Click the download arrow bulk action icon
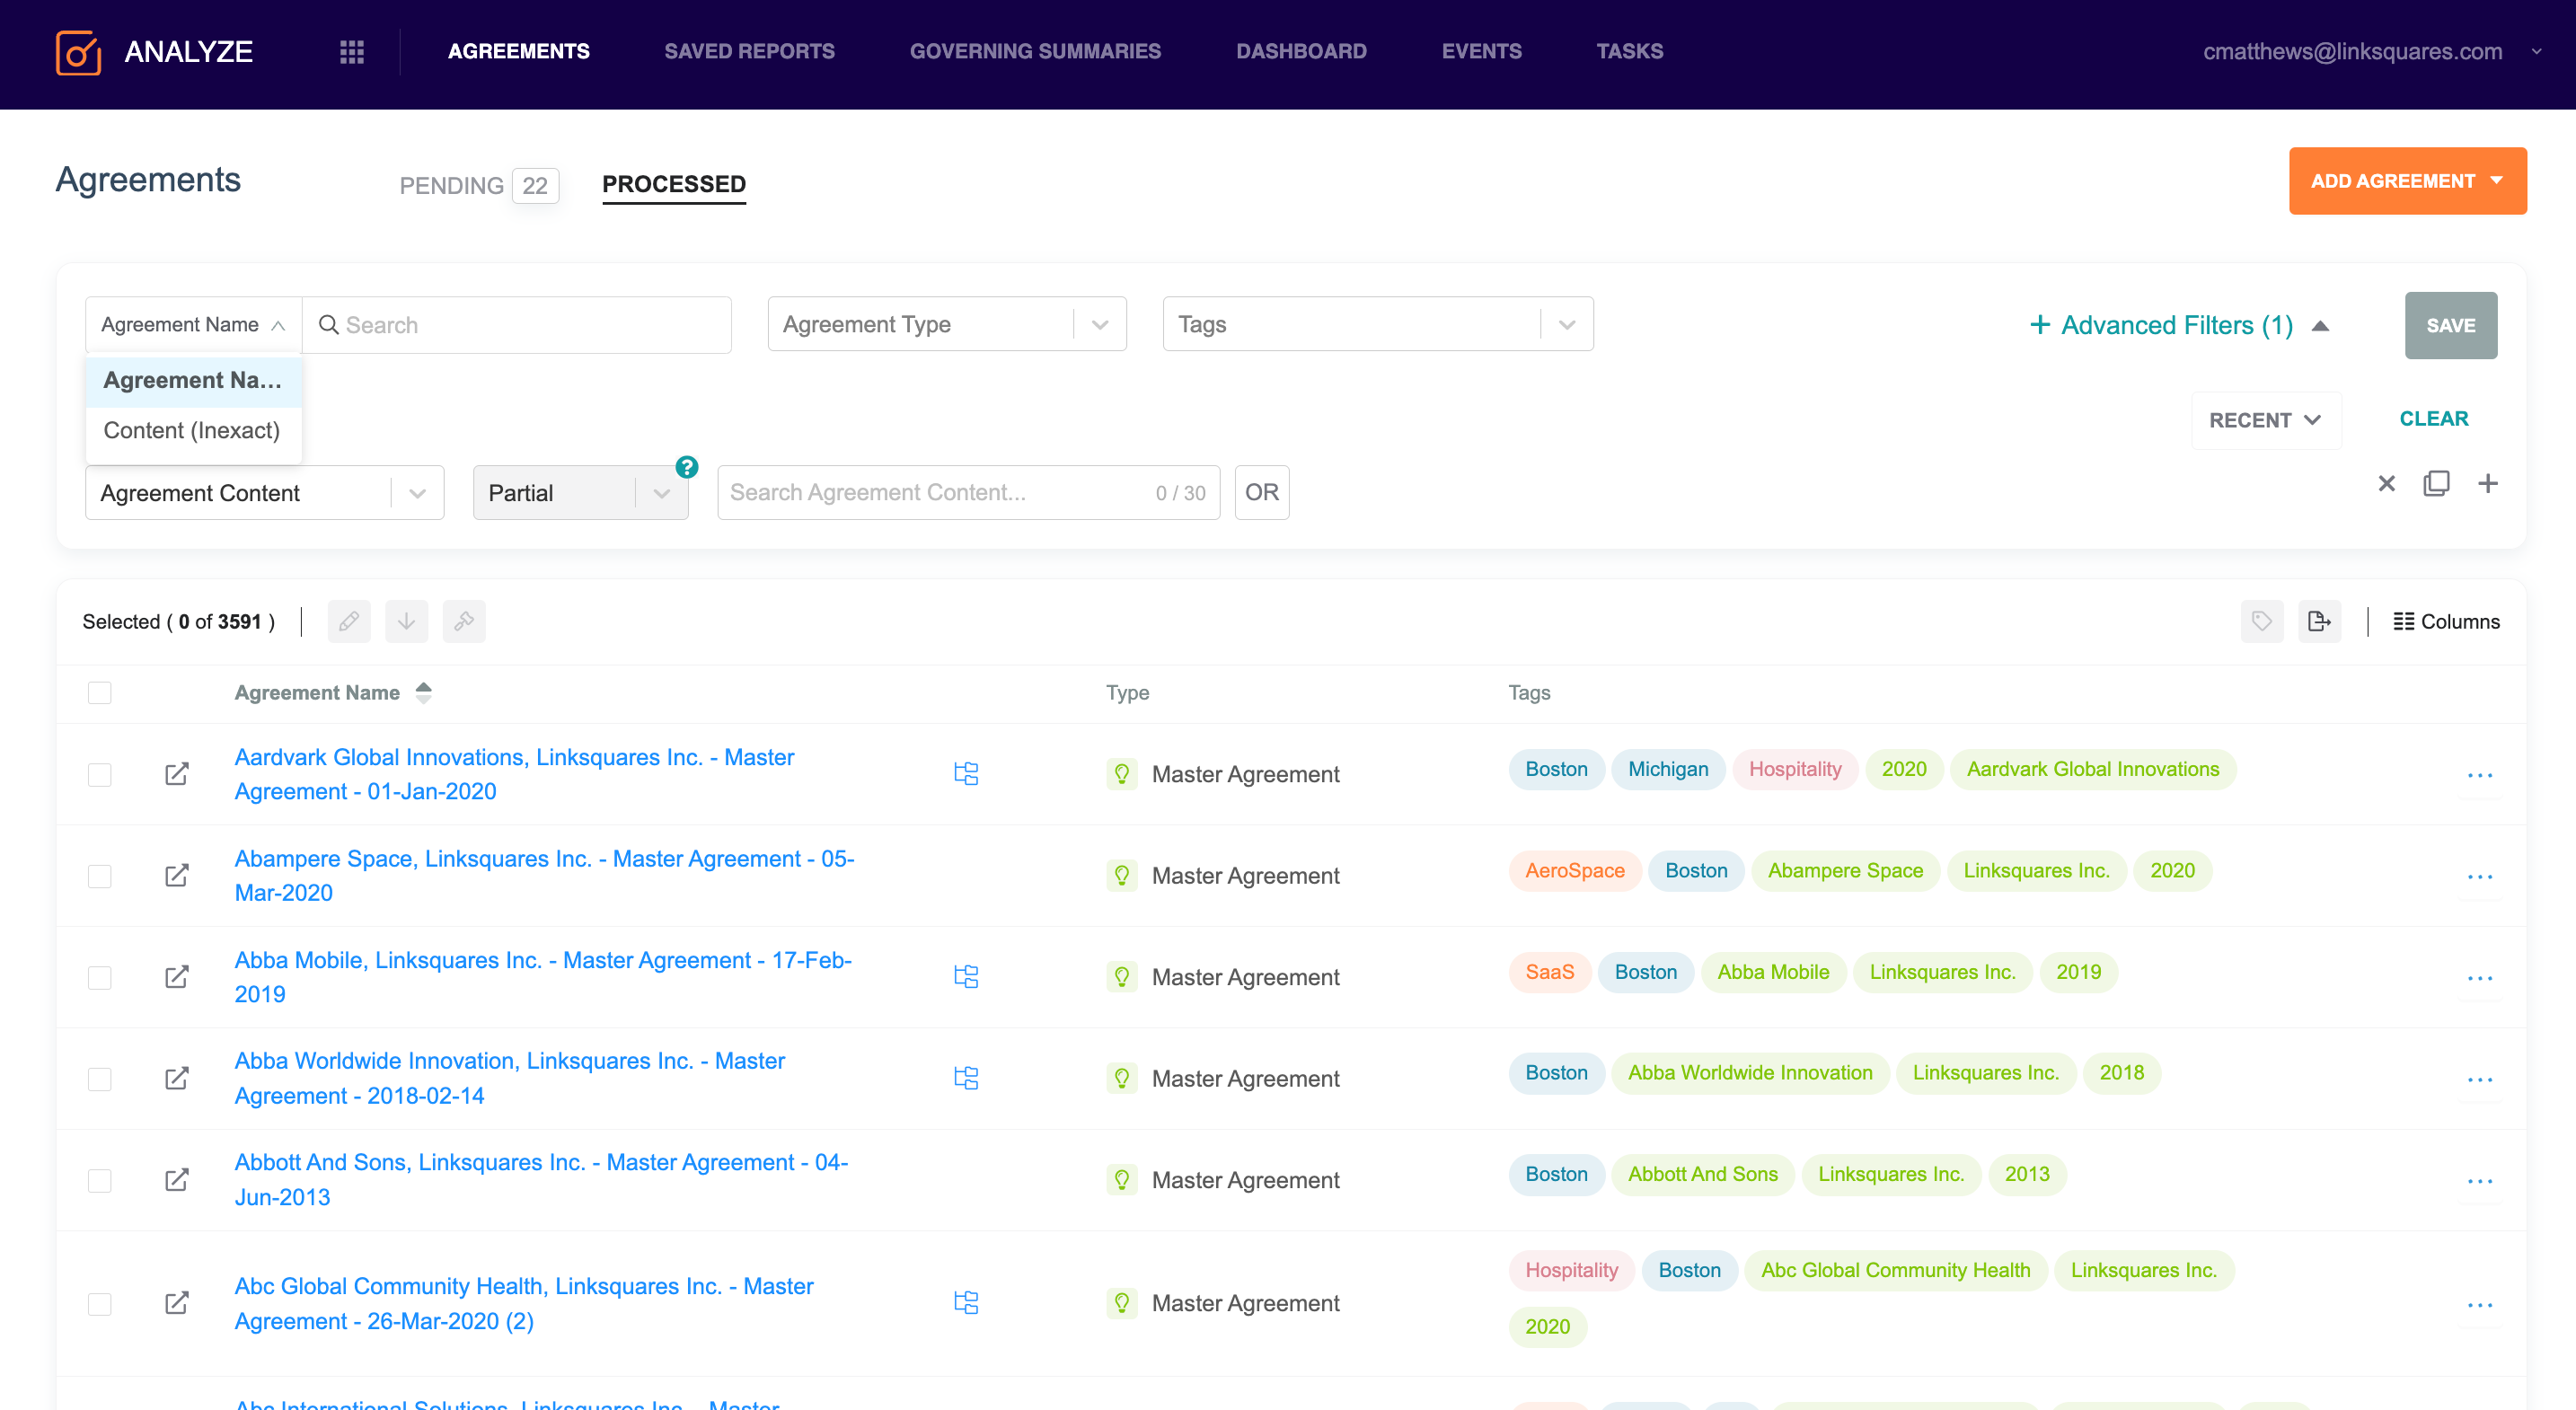 pyautogui.click(x=407, y=622)
